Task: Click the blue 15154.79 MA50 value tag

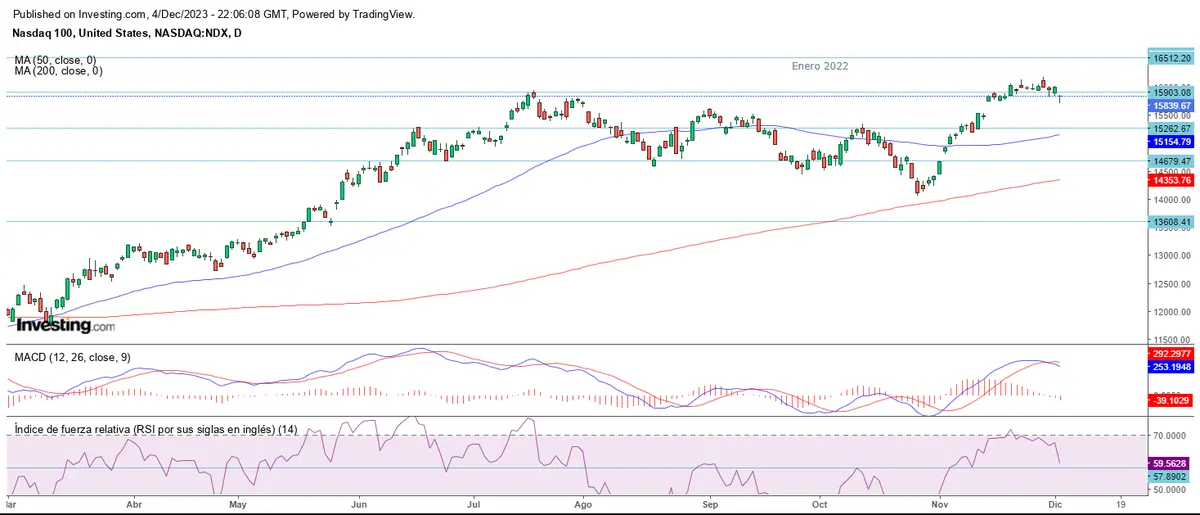Action: (1171, 143)
